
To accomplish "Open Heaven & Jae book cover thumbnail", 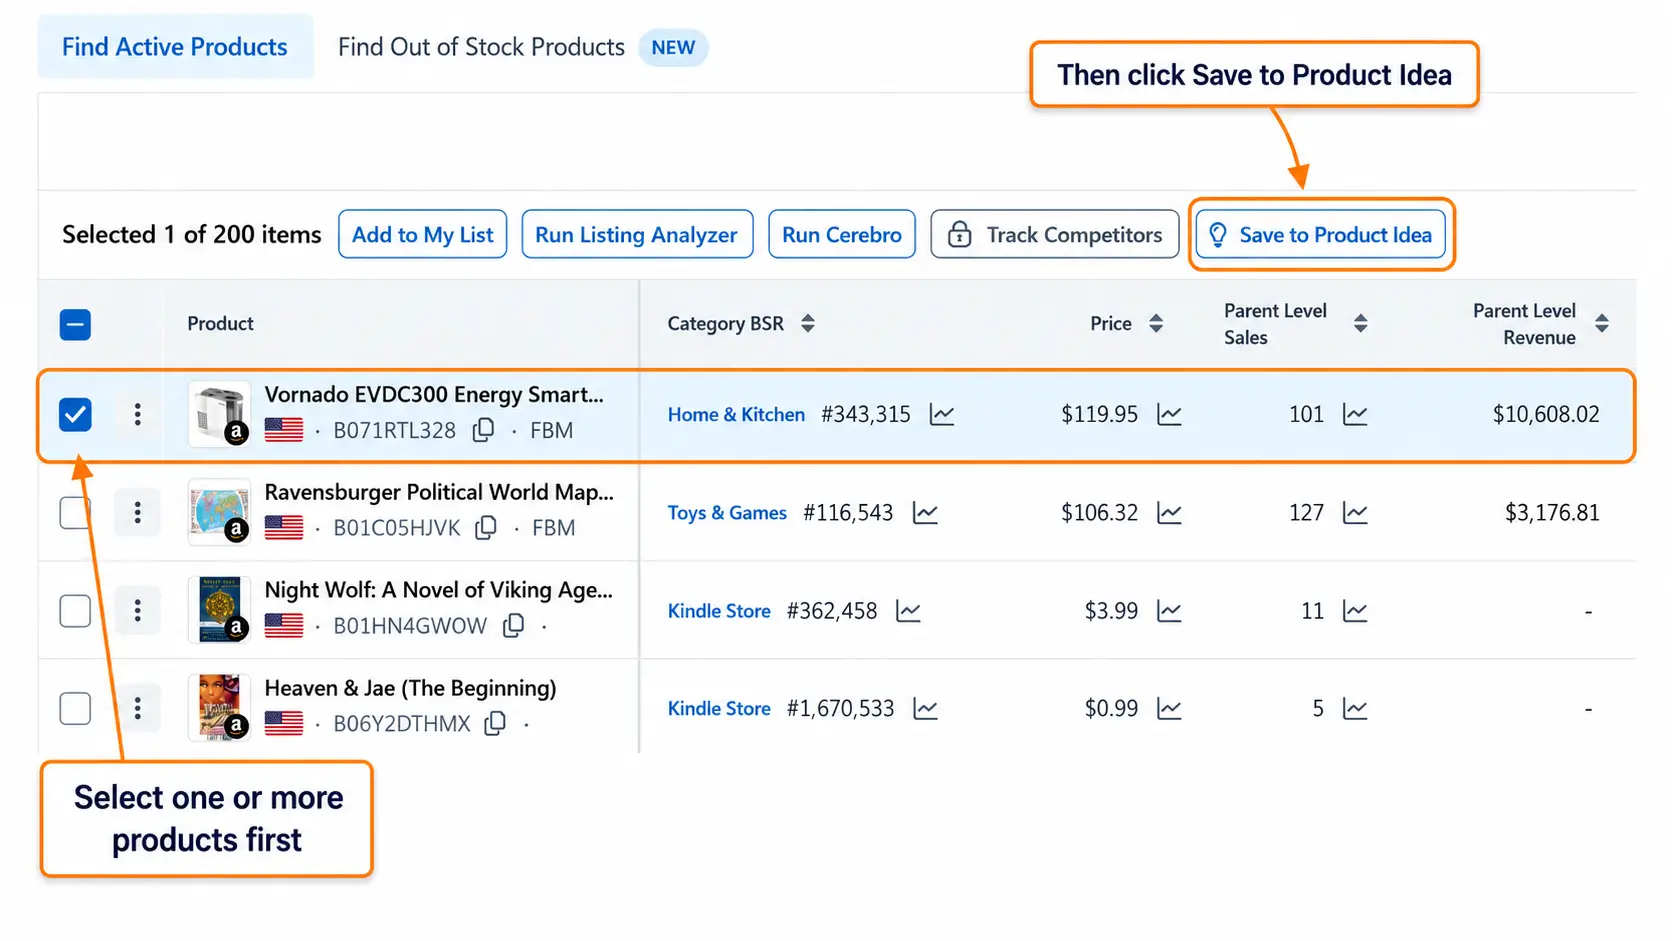I will pos(219,707).
